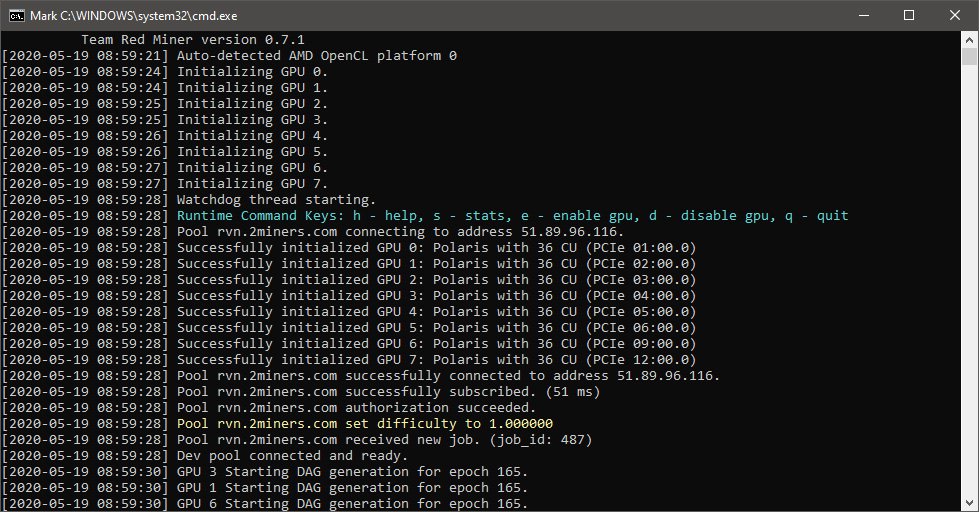Close the Team Red Miner console window
The width and height of the screenshot is (979, 512).
click(955, 16)
